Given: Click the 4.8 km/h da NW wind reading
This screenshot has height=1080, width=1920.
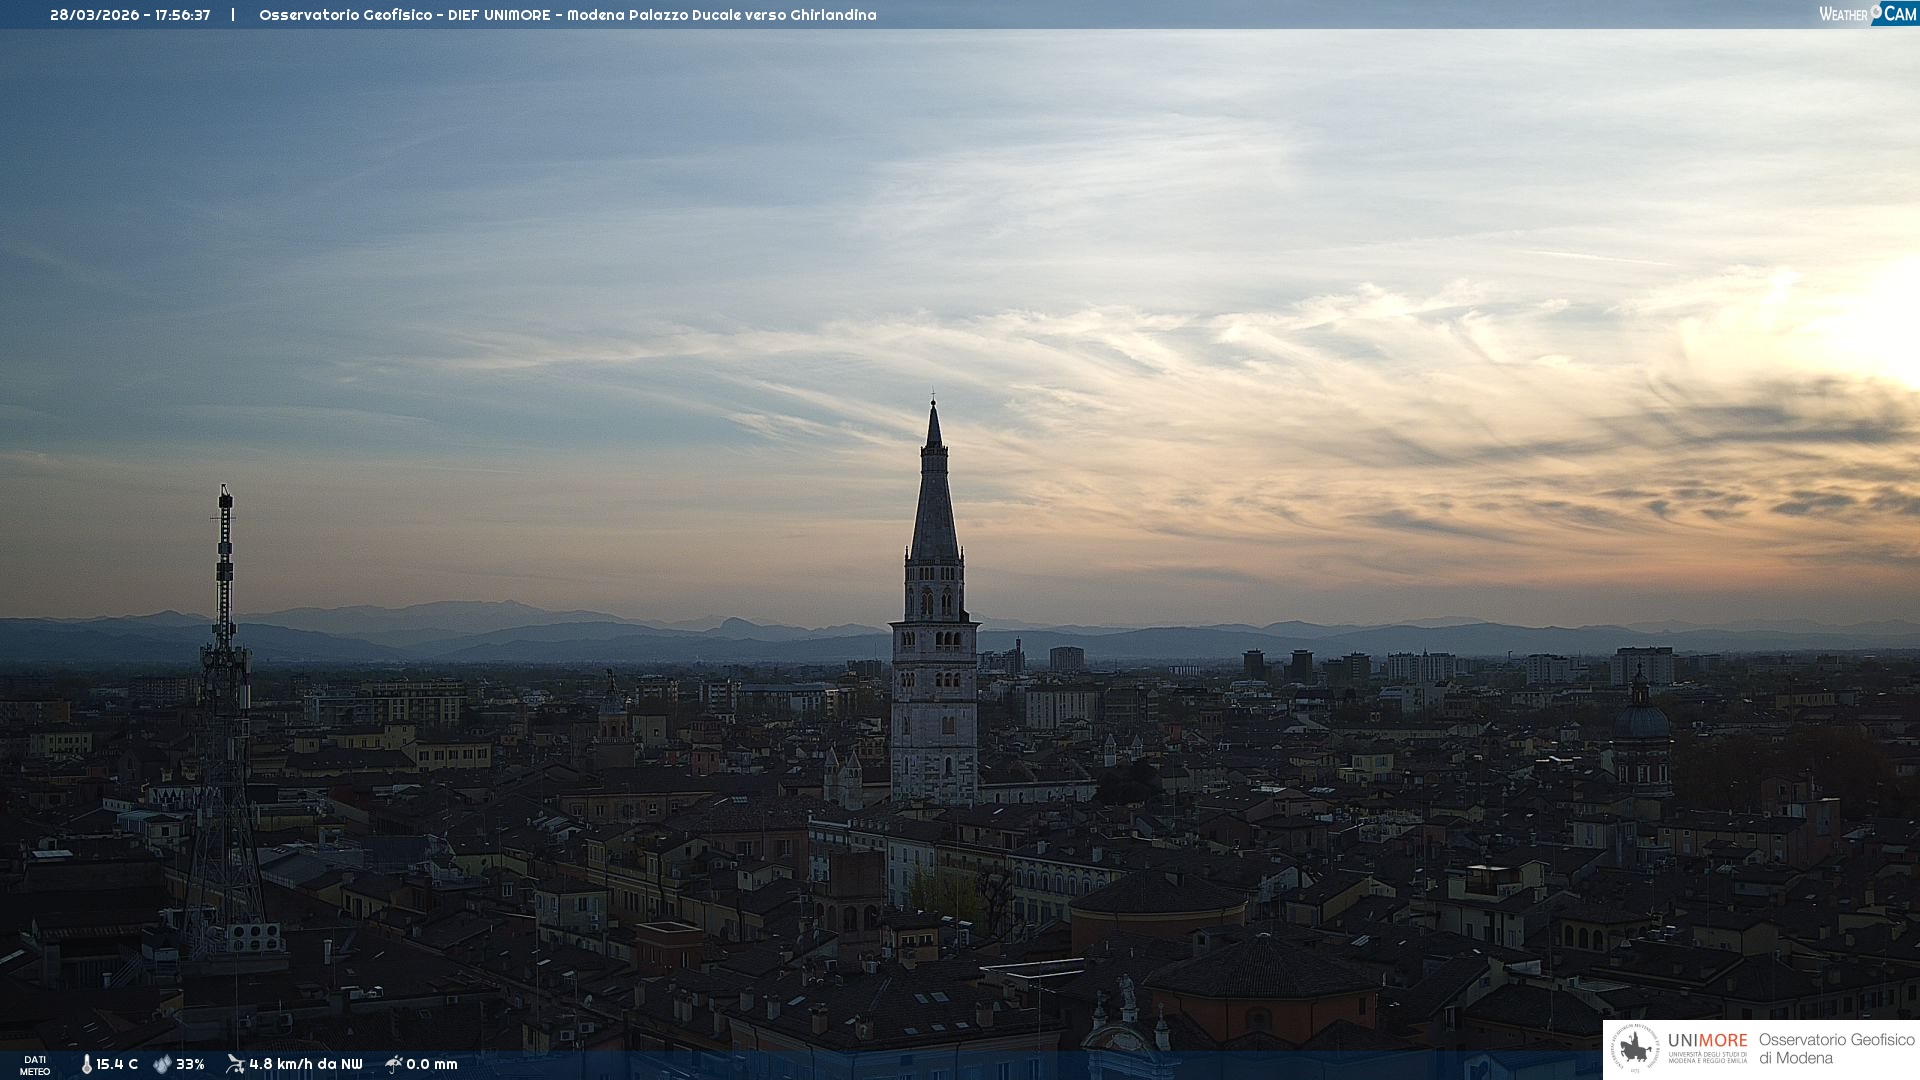Looking at the screenshot, I should (306, 1064).
